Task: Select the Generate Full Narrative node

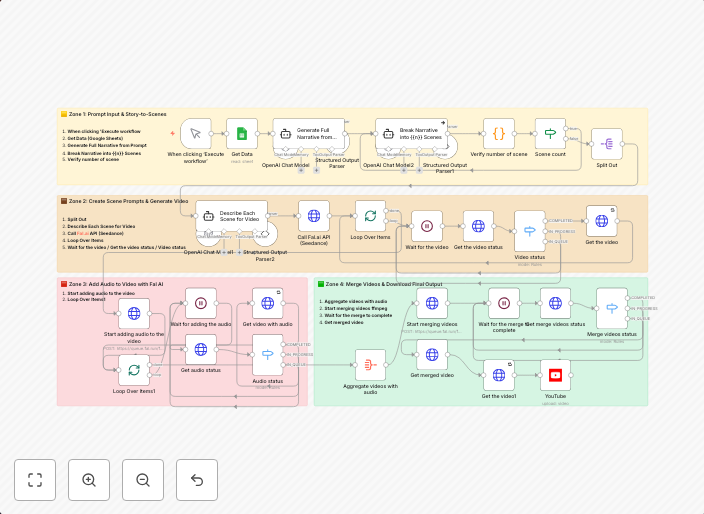Action: pos(312,134)
